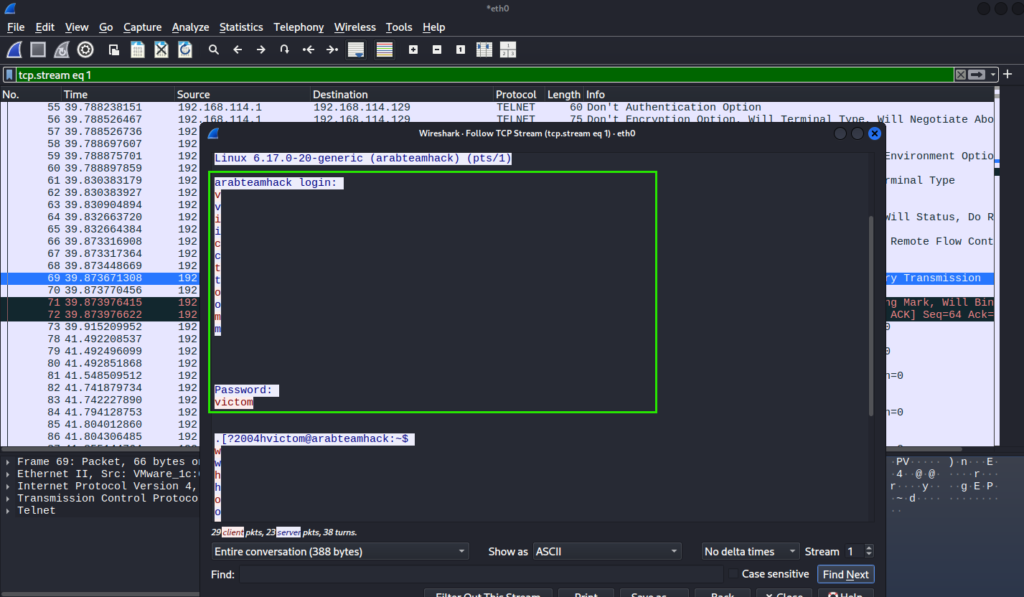Open the Statistics menu
This screenshot has height=597, width=1024.
(x=241, y=27)
